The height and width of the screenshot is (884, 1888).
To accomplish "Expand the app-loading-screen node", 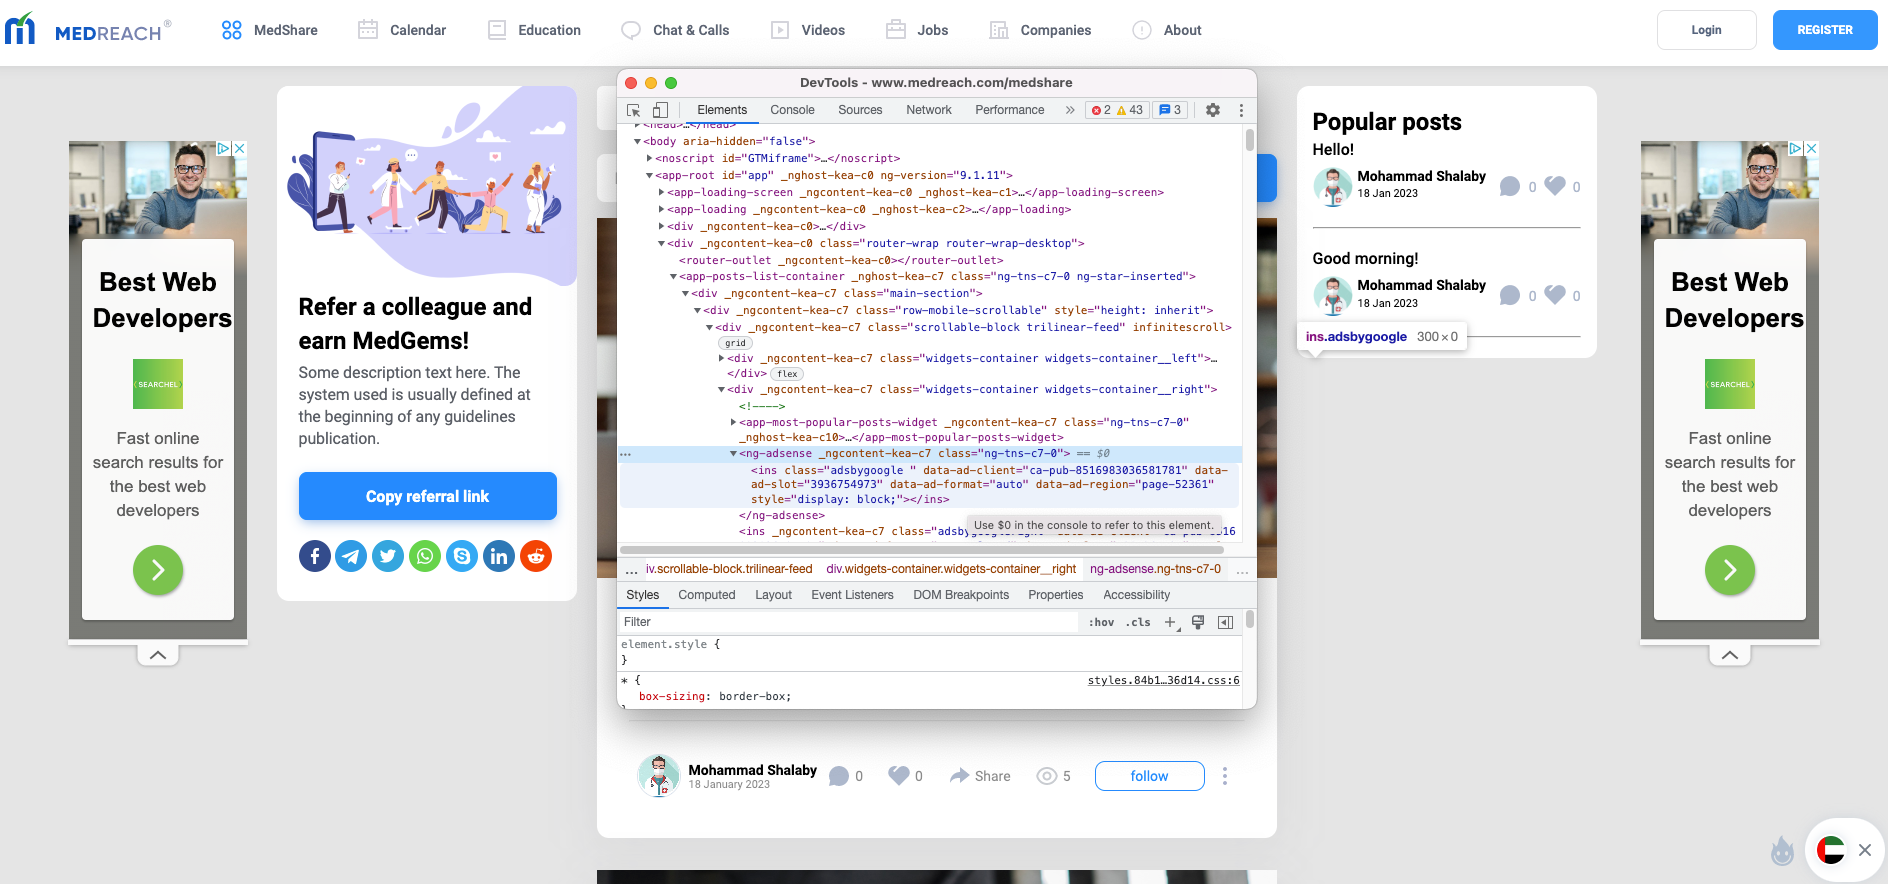I will point(662,192).
